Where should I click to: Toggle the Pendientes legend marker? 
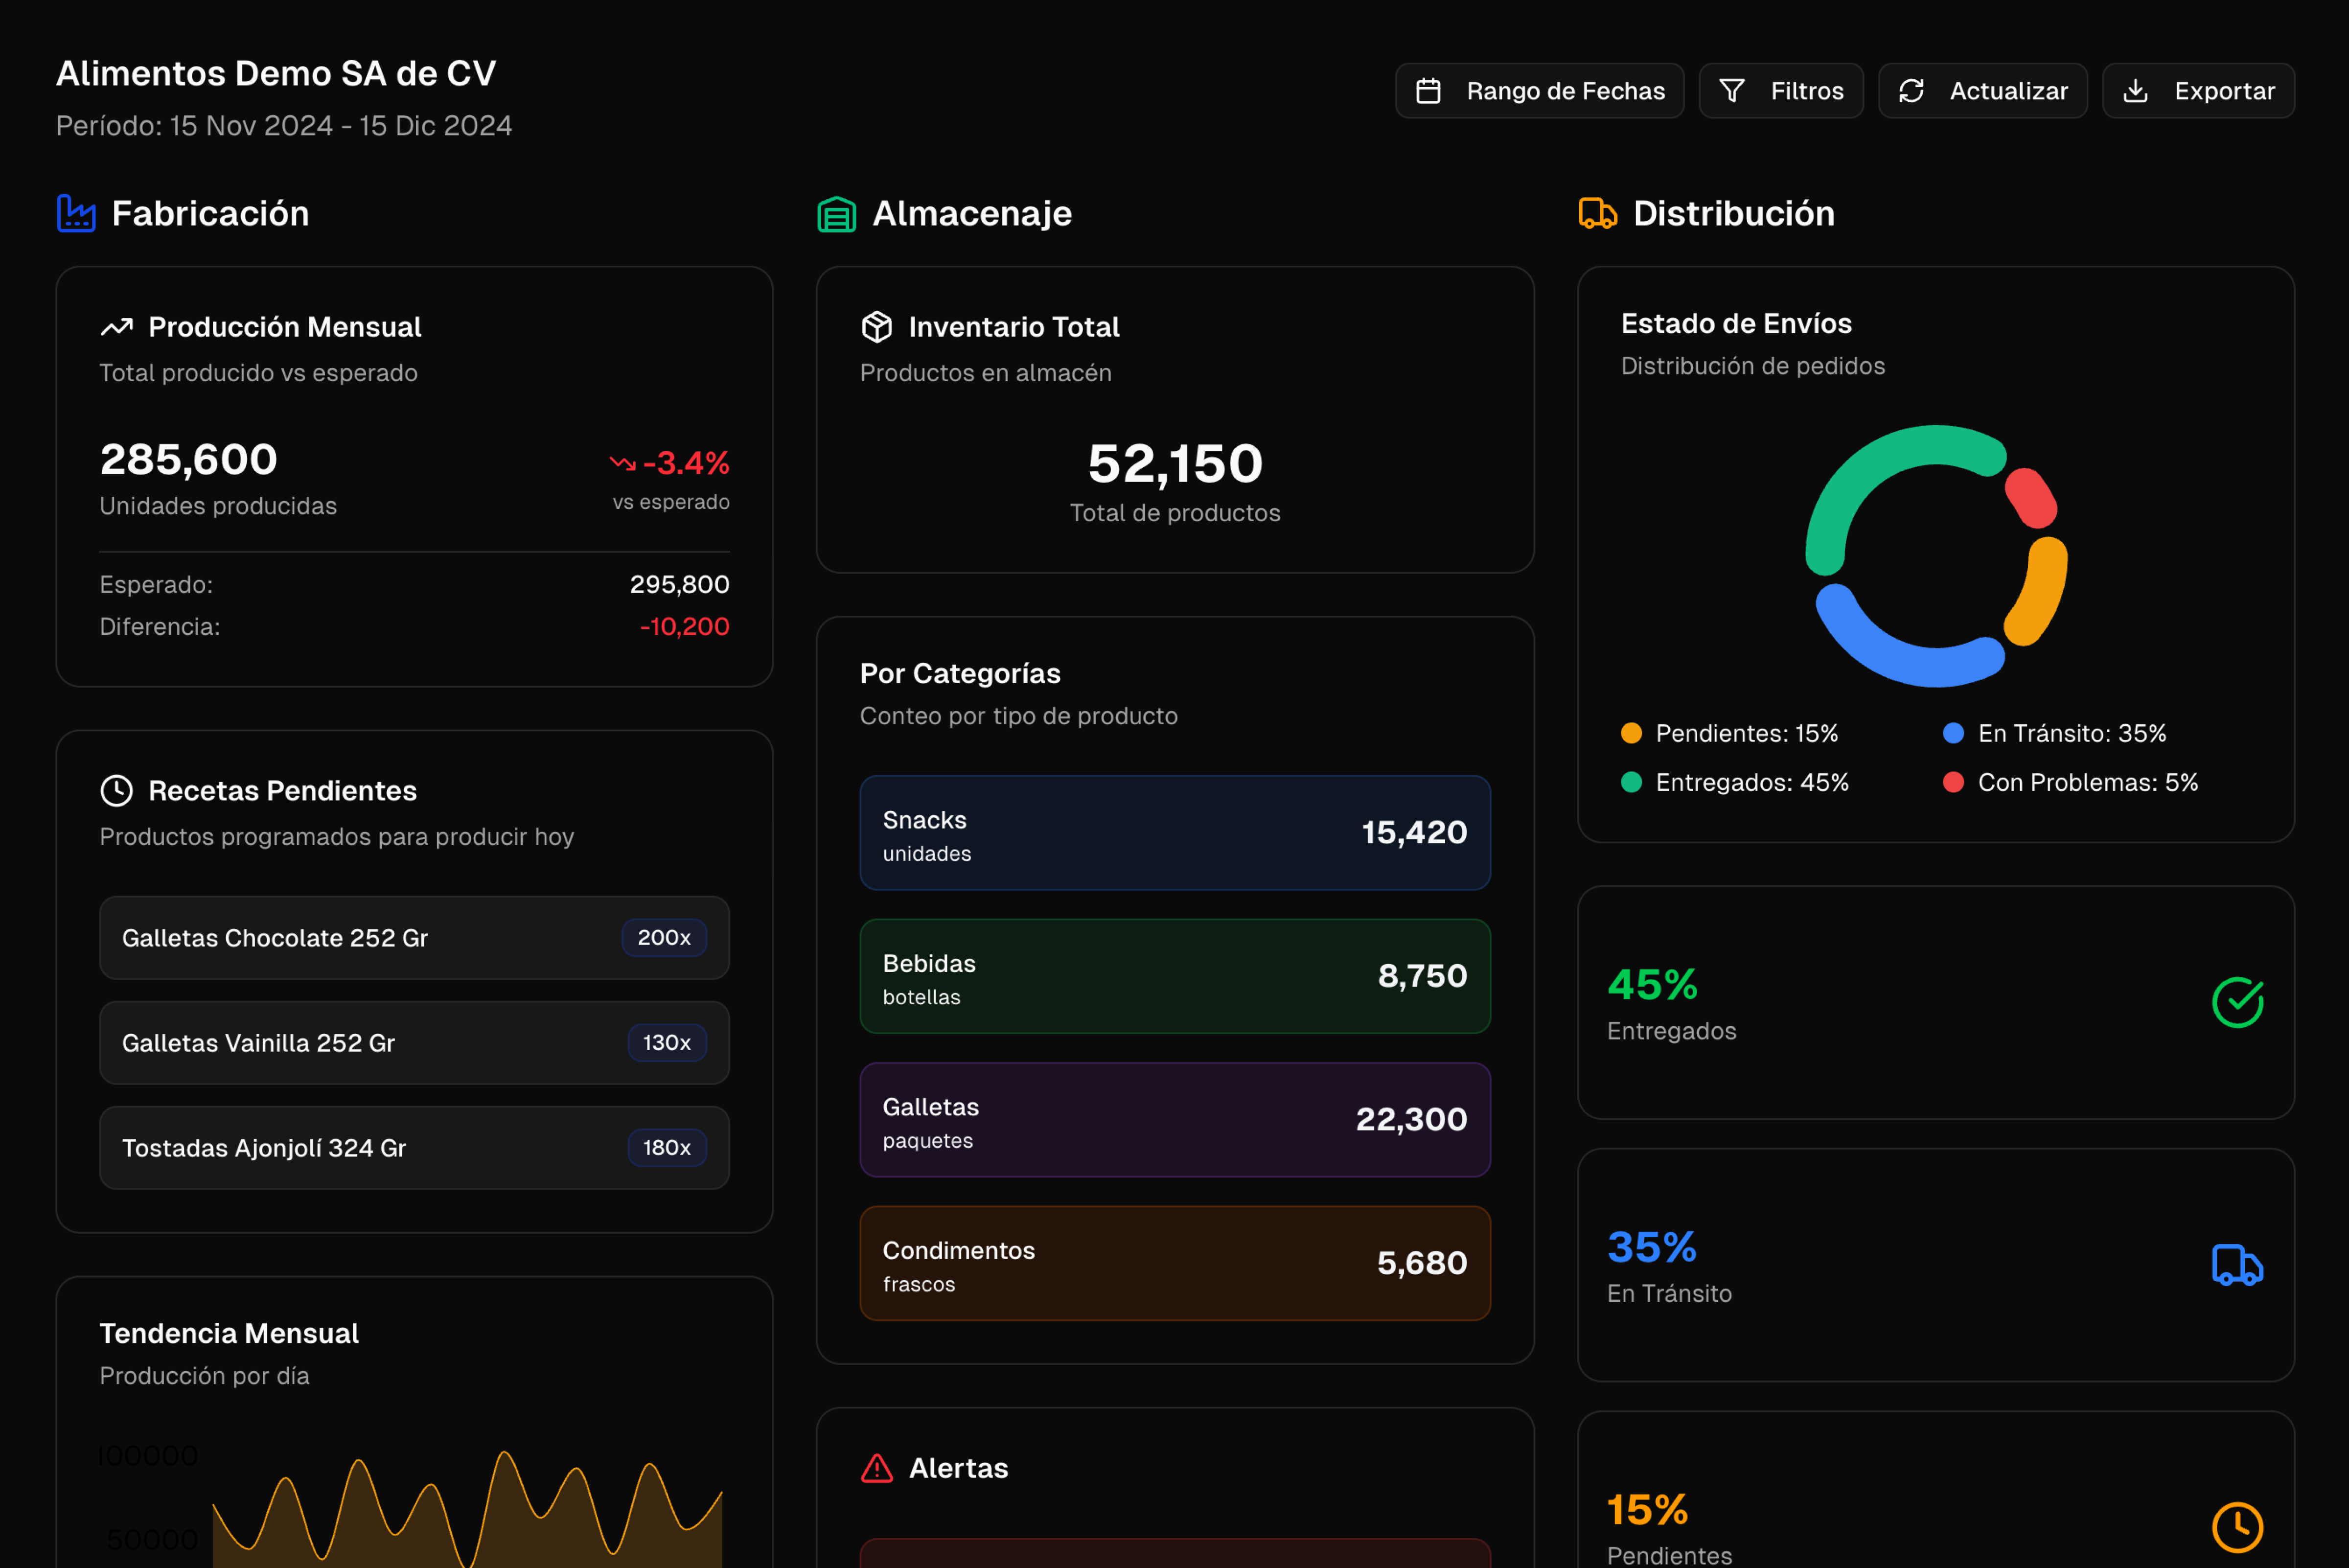tap(1632, 733)
